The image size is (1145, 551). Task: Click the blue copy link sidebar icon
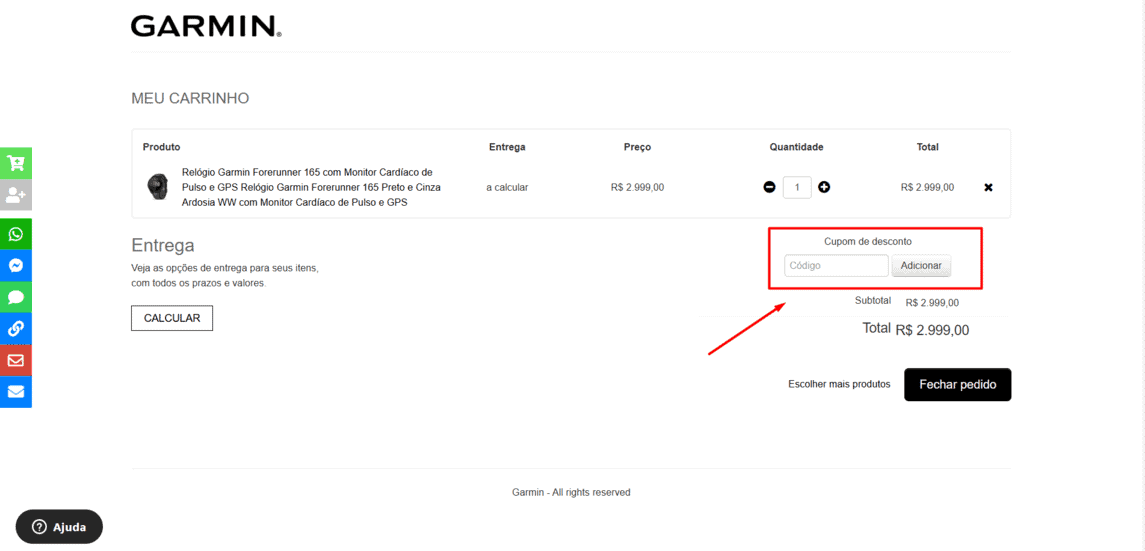click(15, 328)
